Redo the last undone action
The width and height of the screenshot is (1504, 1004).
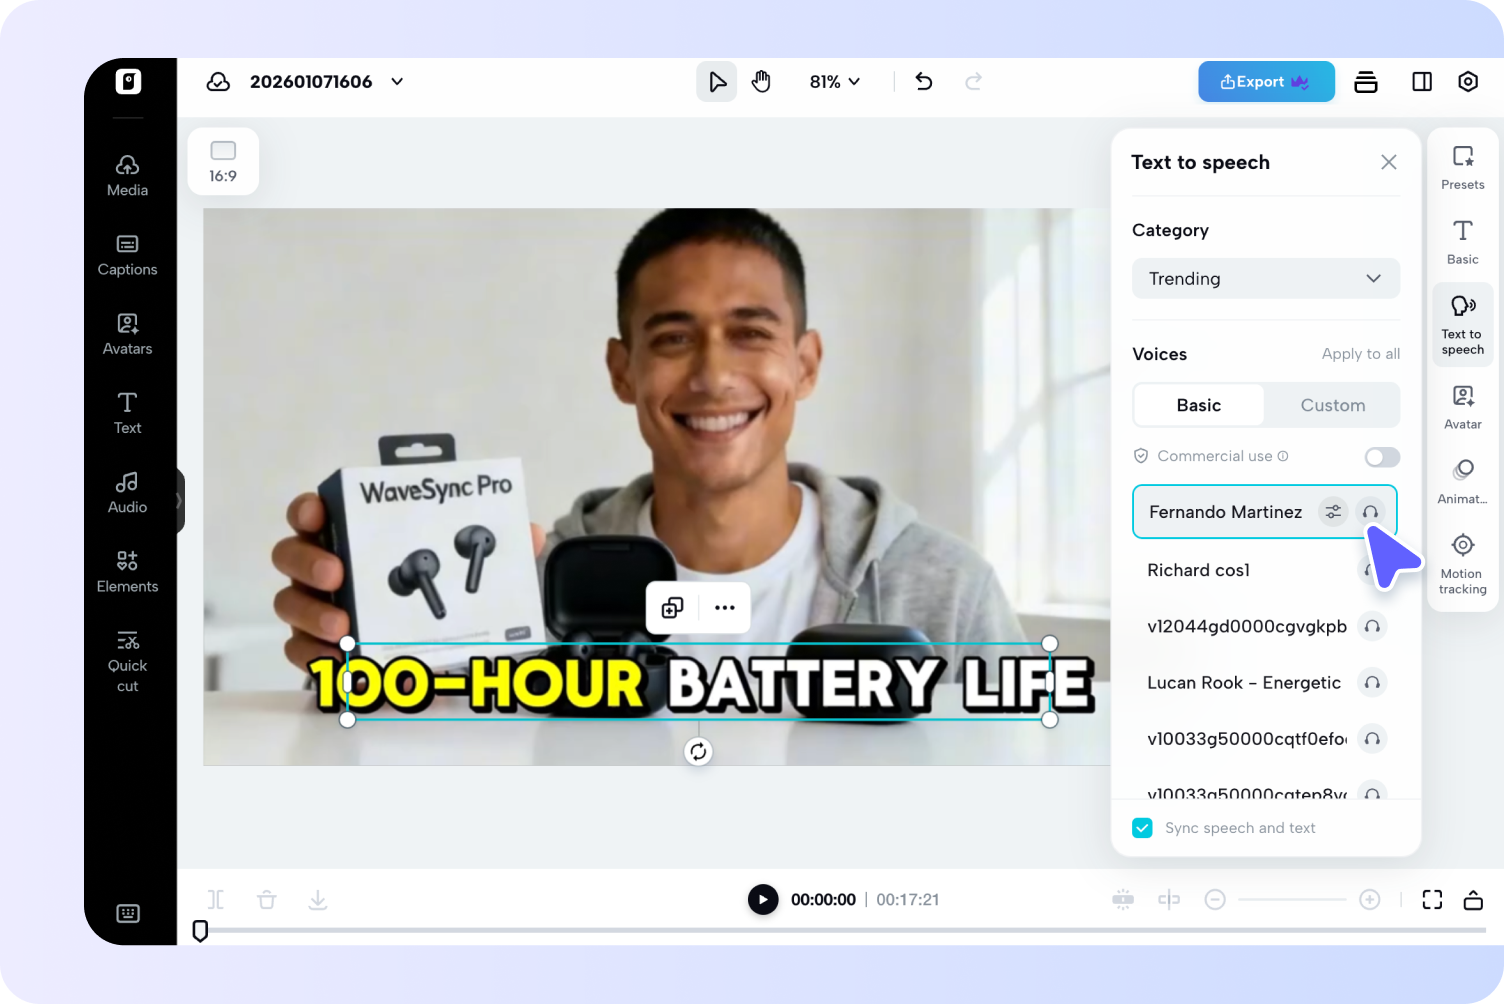973,82
